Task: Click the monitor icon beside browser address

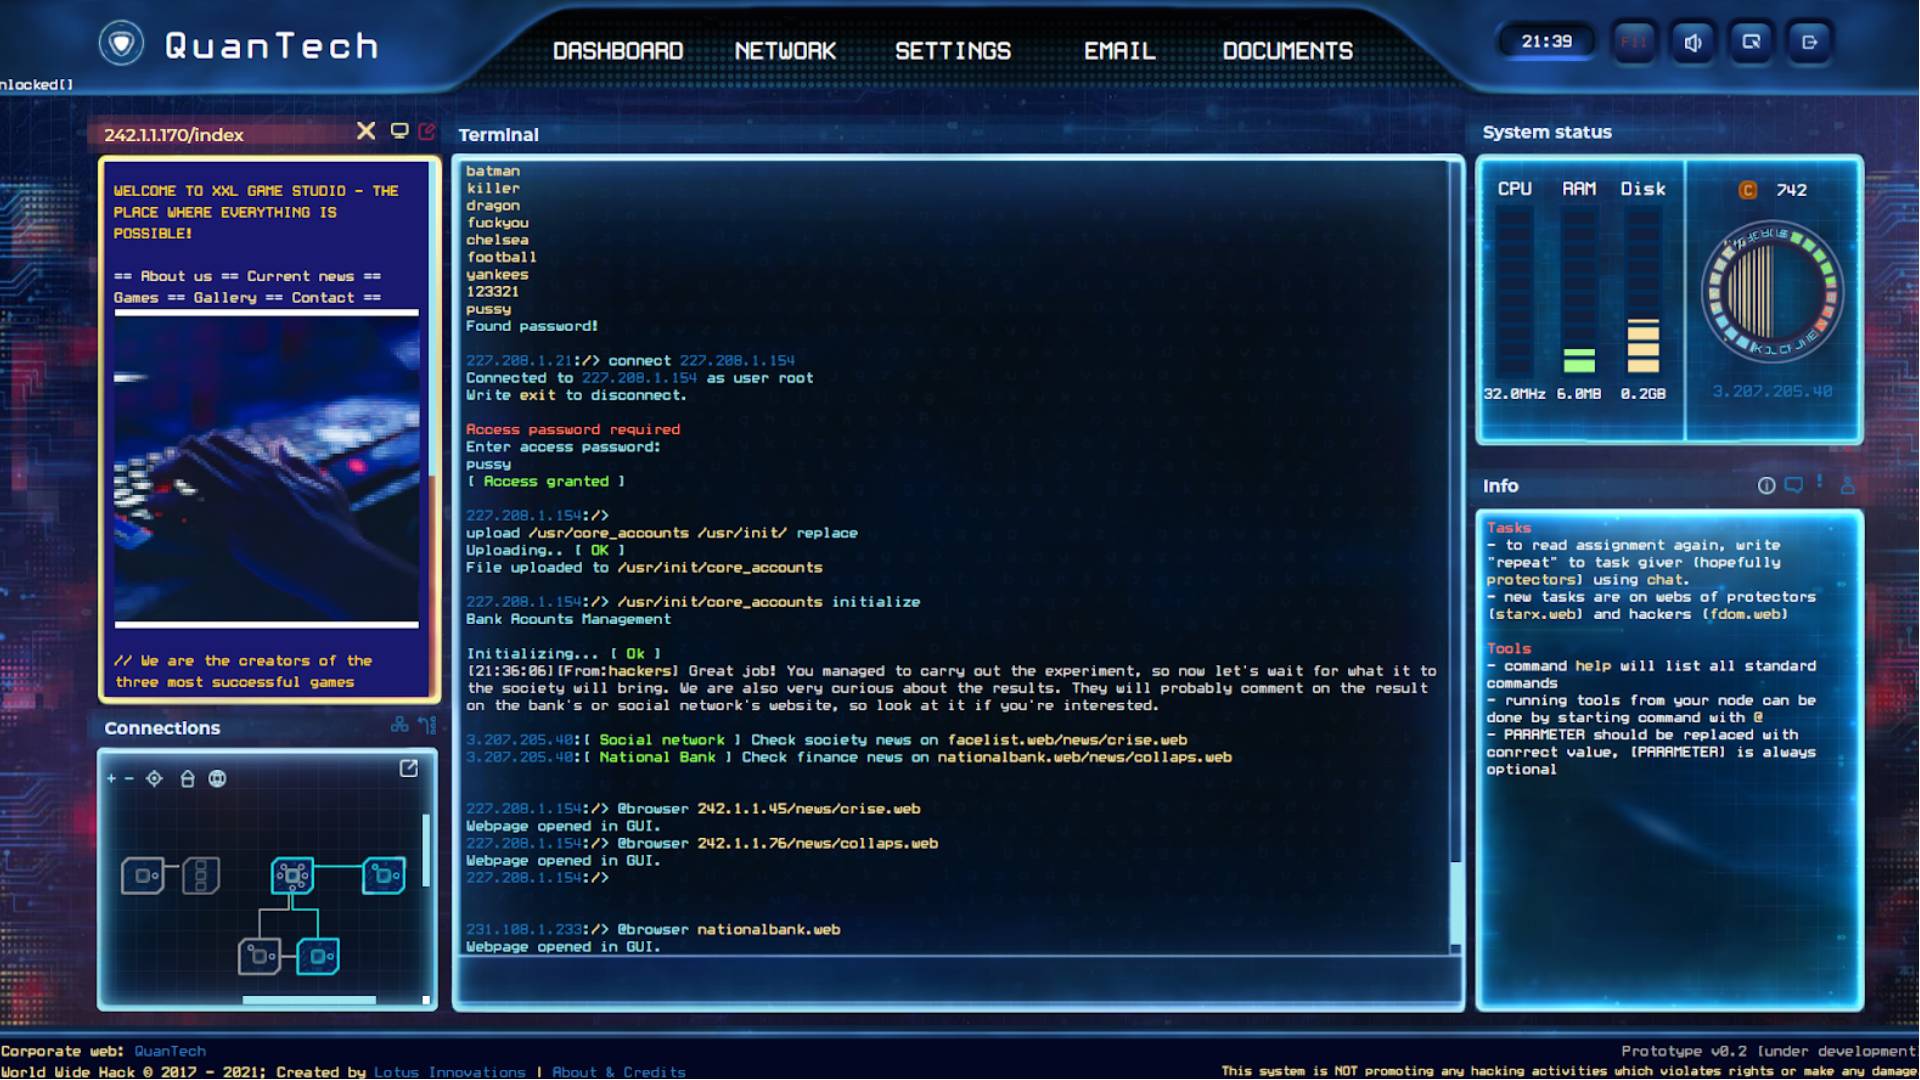Action: 399,131
